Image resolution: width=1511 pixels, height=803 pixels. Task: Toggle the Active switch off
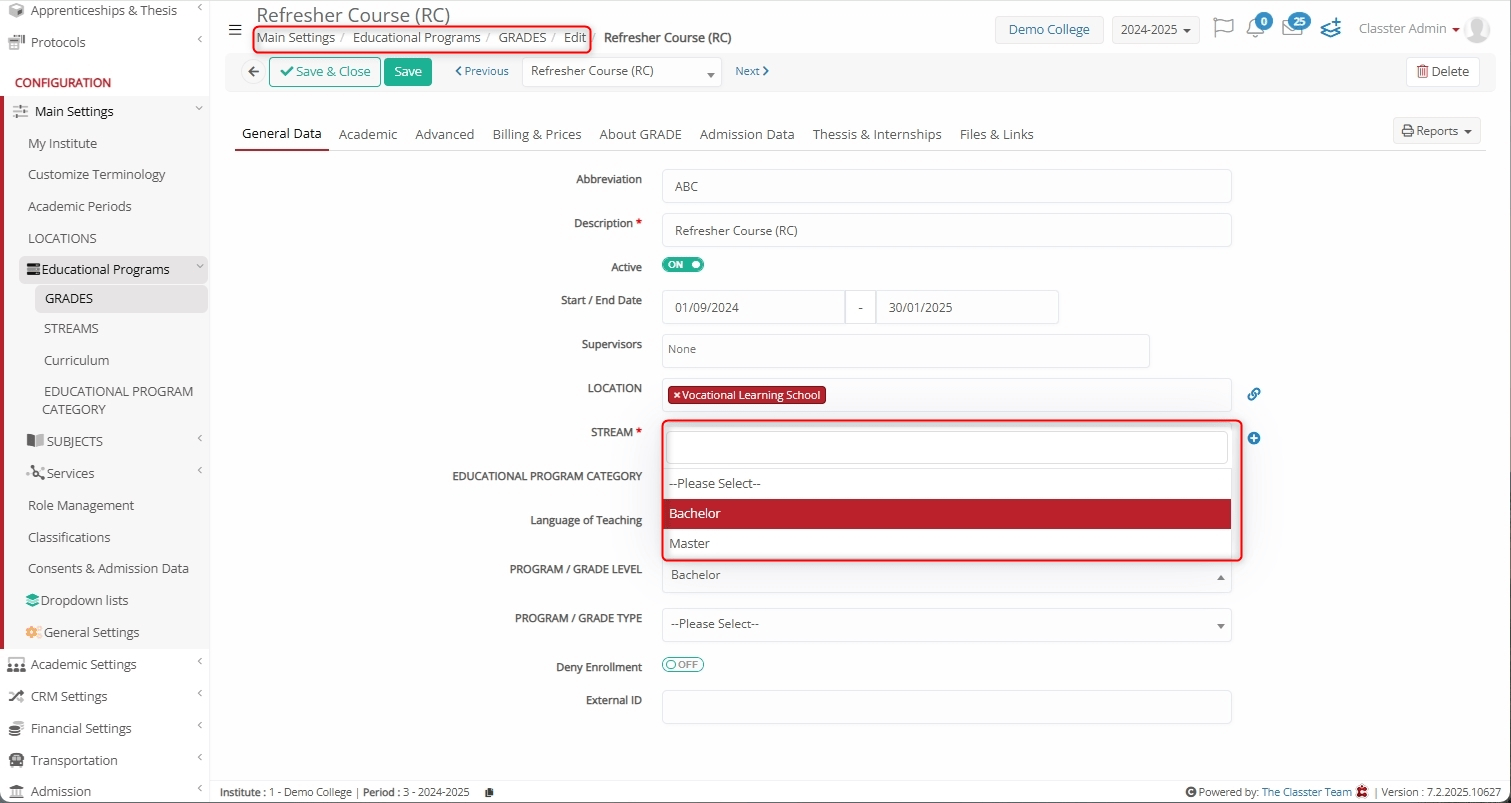683,265
